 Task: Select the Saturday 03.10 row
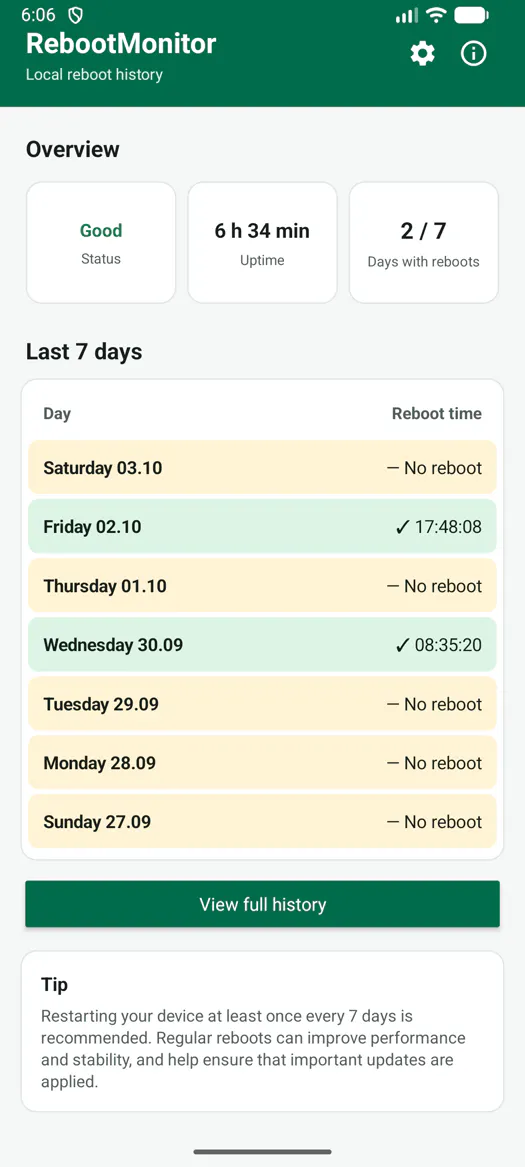[262, 467]
